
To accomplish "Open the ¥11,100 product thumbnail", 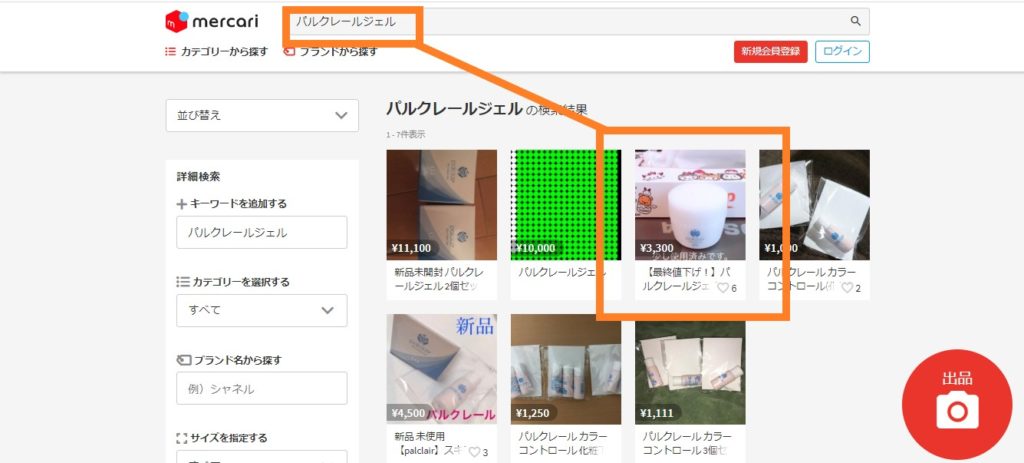I will pos(441,205).
